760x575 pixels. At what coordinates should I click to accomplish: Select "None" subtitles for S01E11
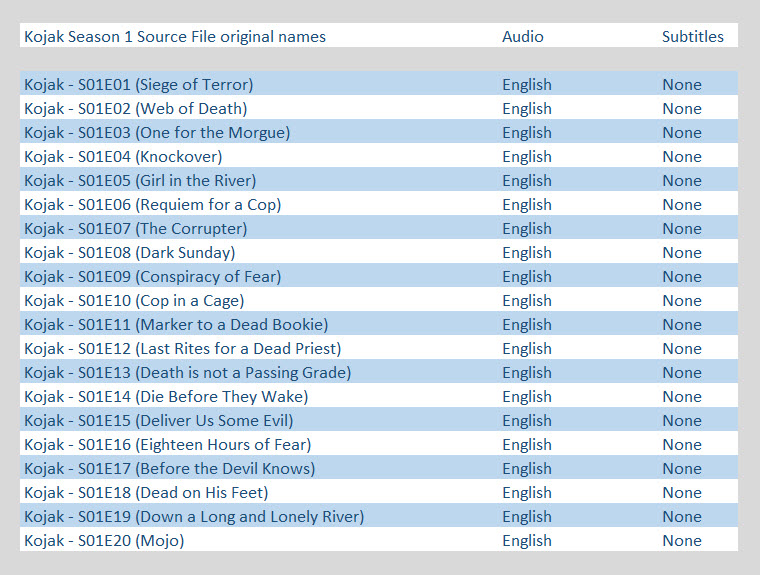[x=682, y=324]
